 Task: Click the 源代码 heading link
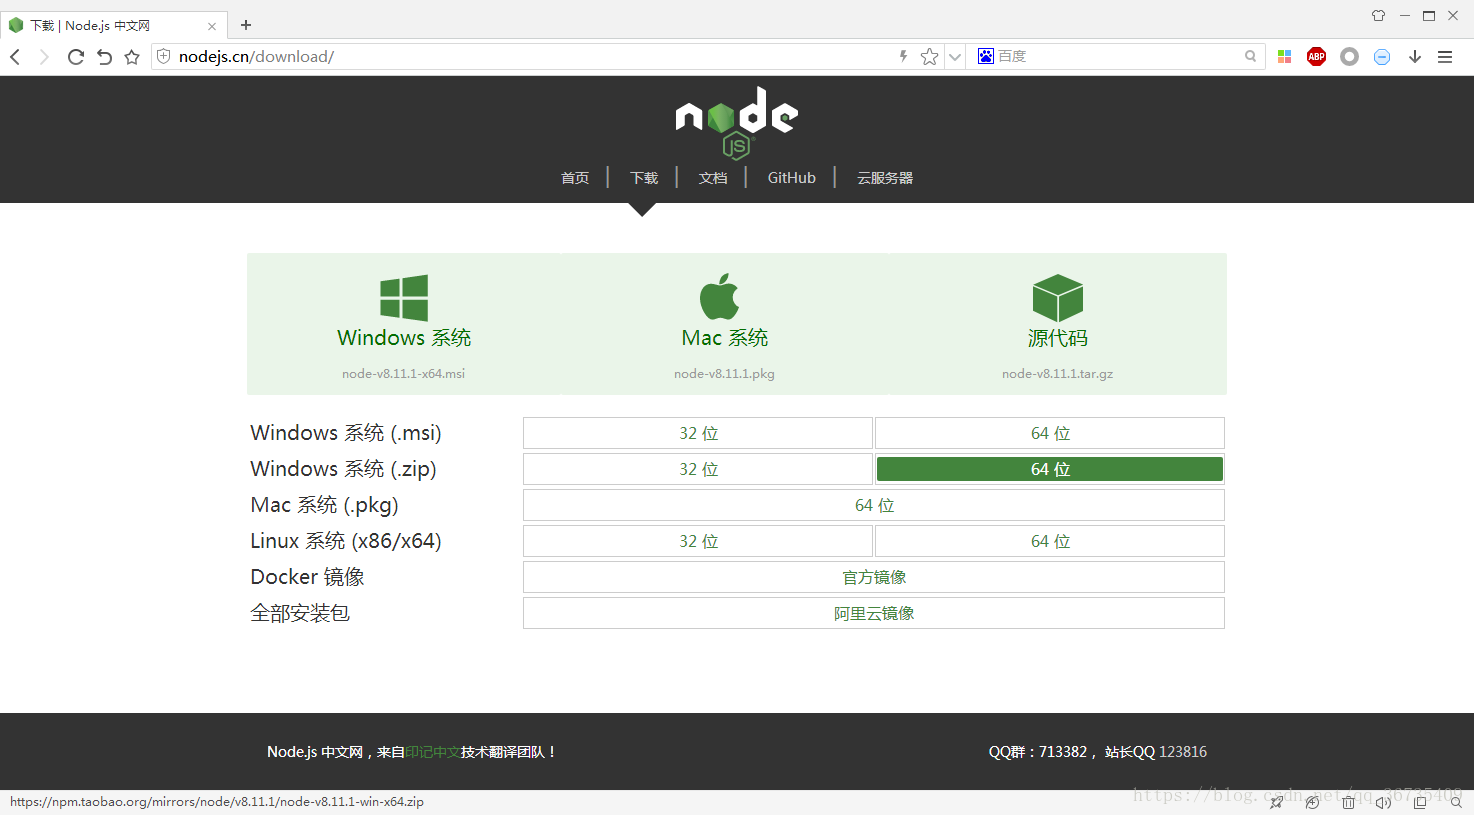click(x=1058, y=338)
